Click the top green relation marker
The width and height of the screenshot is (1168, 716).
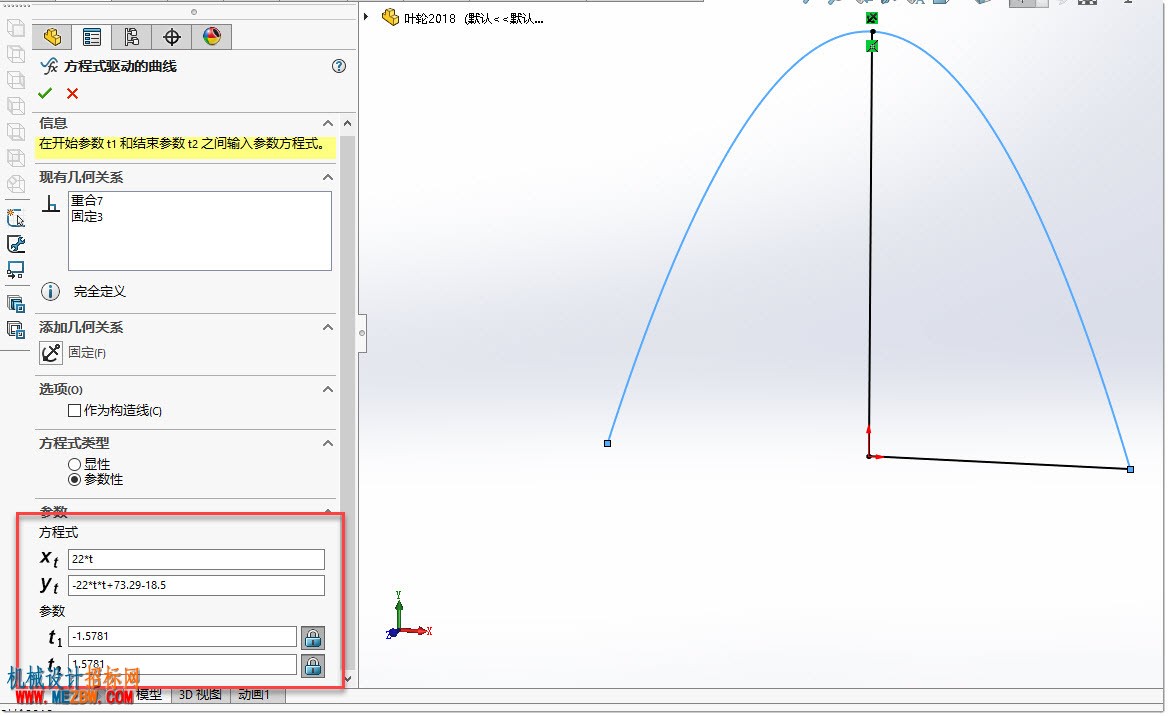pyautogui.click(x=872, y=18)
